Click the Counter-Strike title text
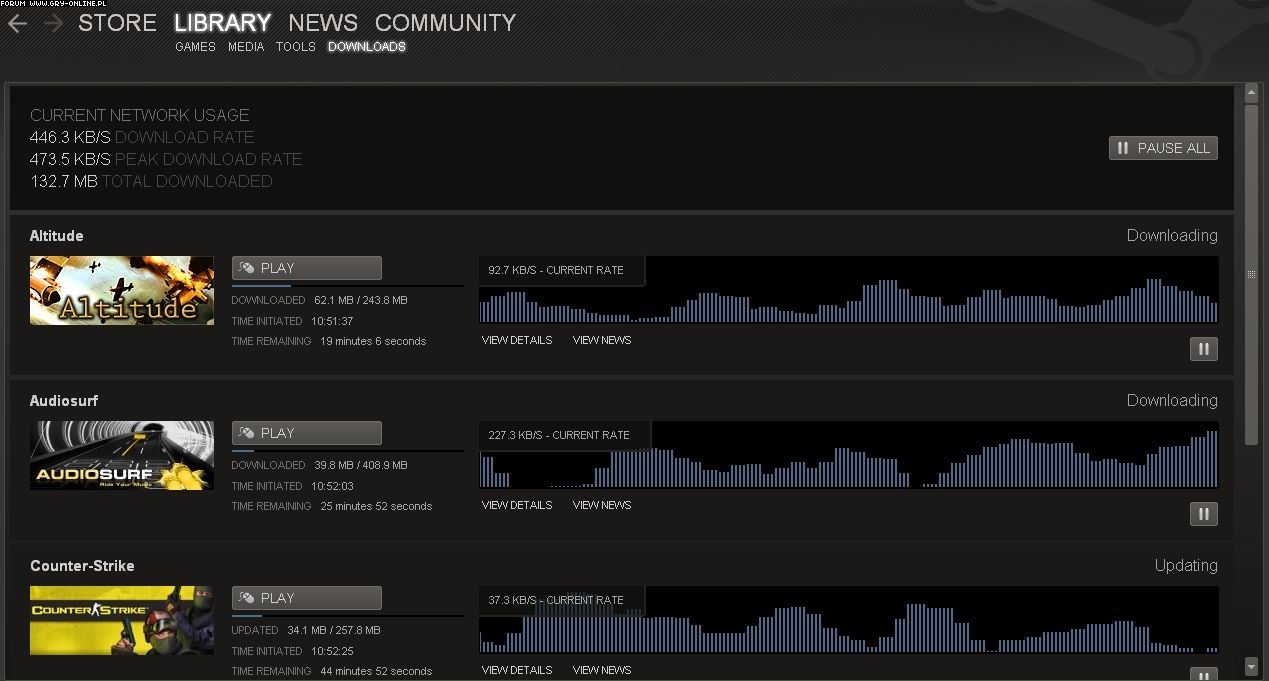Screen dimensions: 1269x681 (x=82, y=566)
